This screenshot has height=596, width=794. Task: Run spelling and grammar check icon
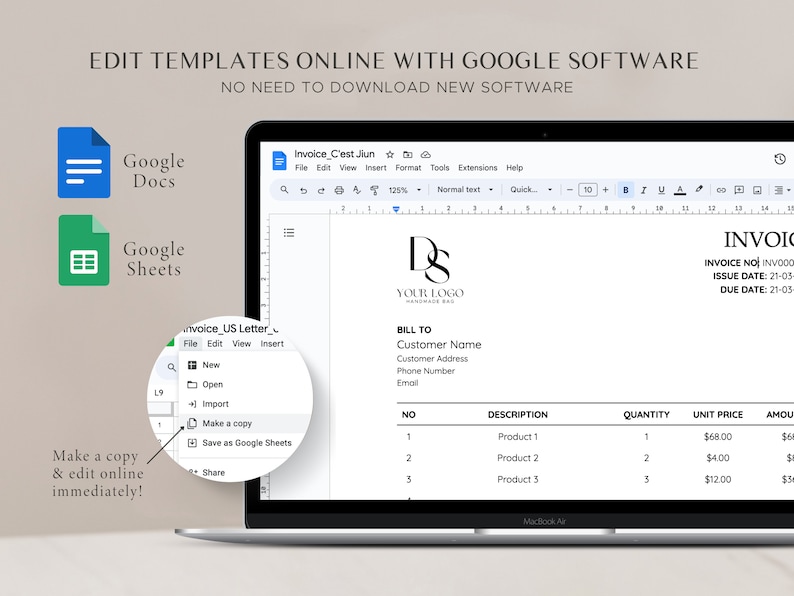coord(356,190)
